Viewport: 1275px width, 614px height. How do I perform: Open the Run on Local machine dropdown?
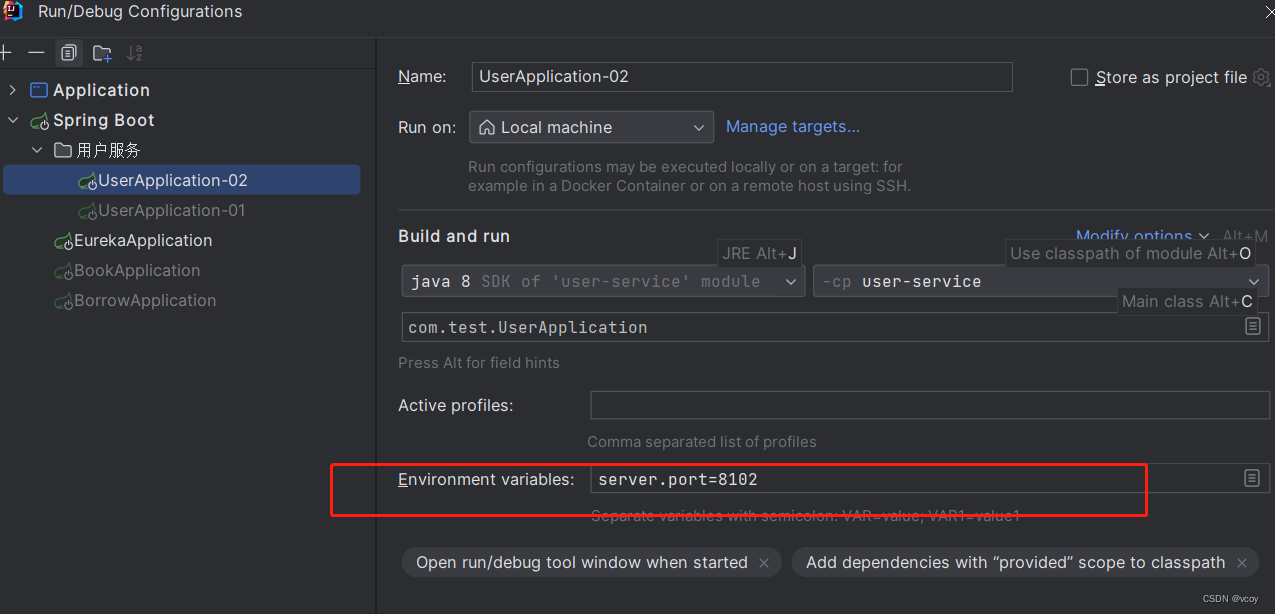click(x=591, y=127)
